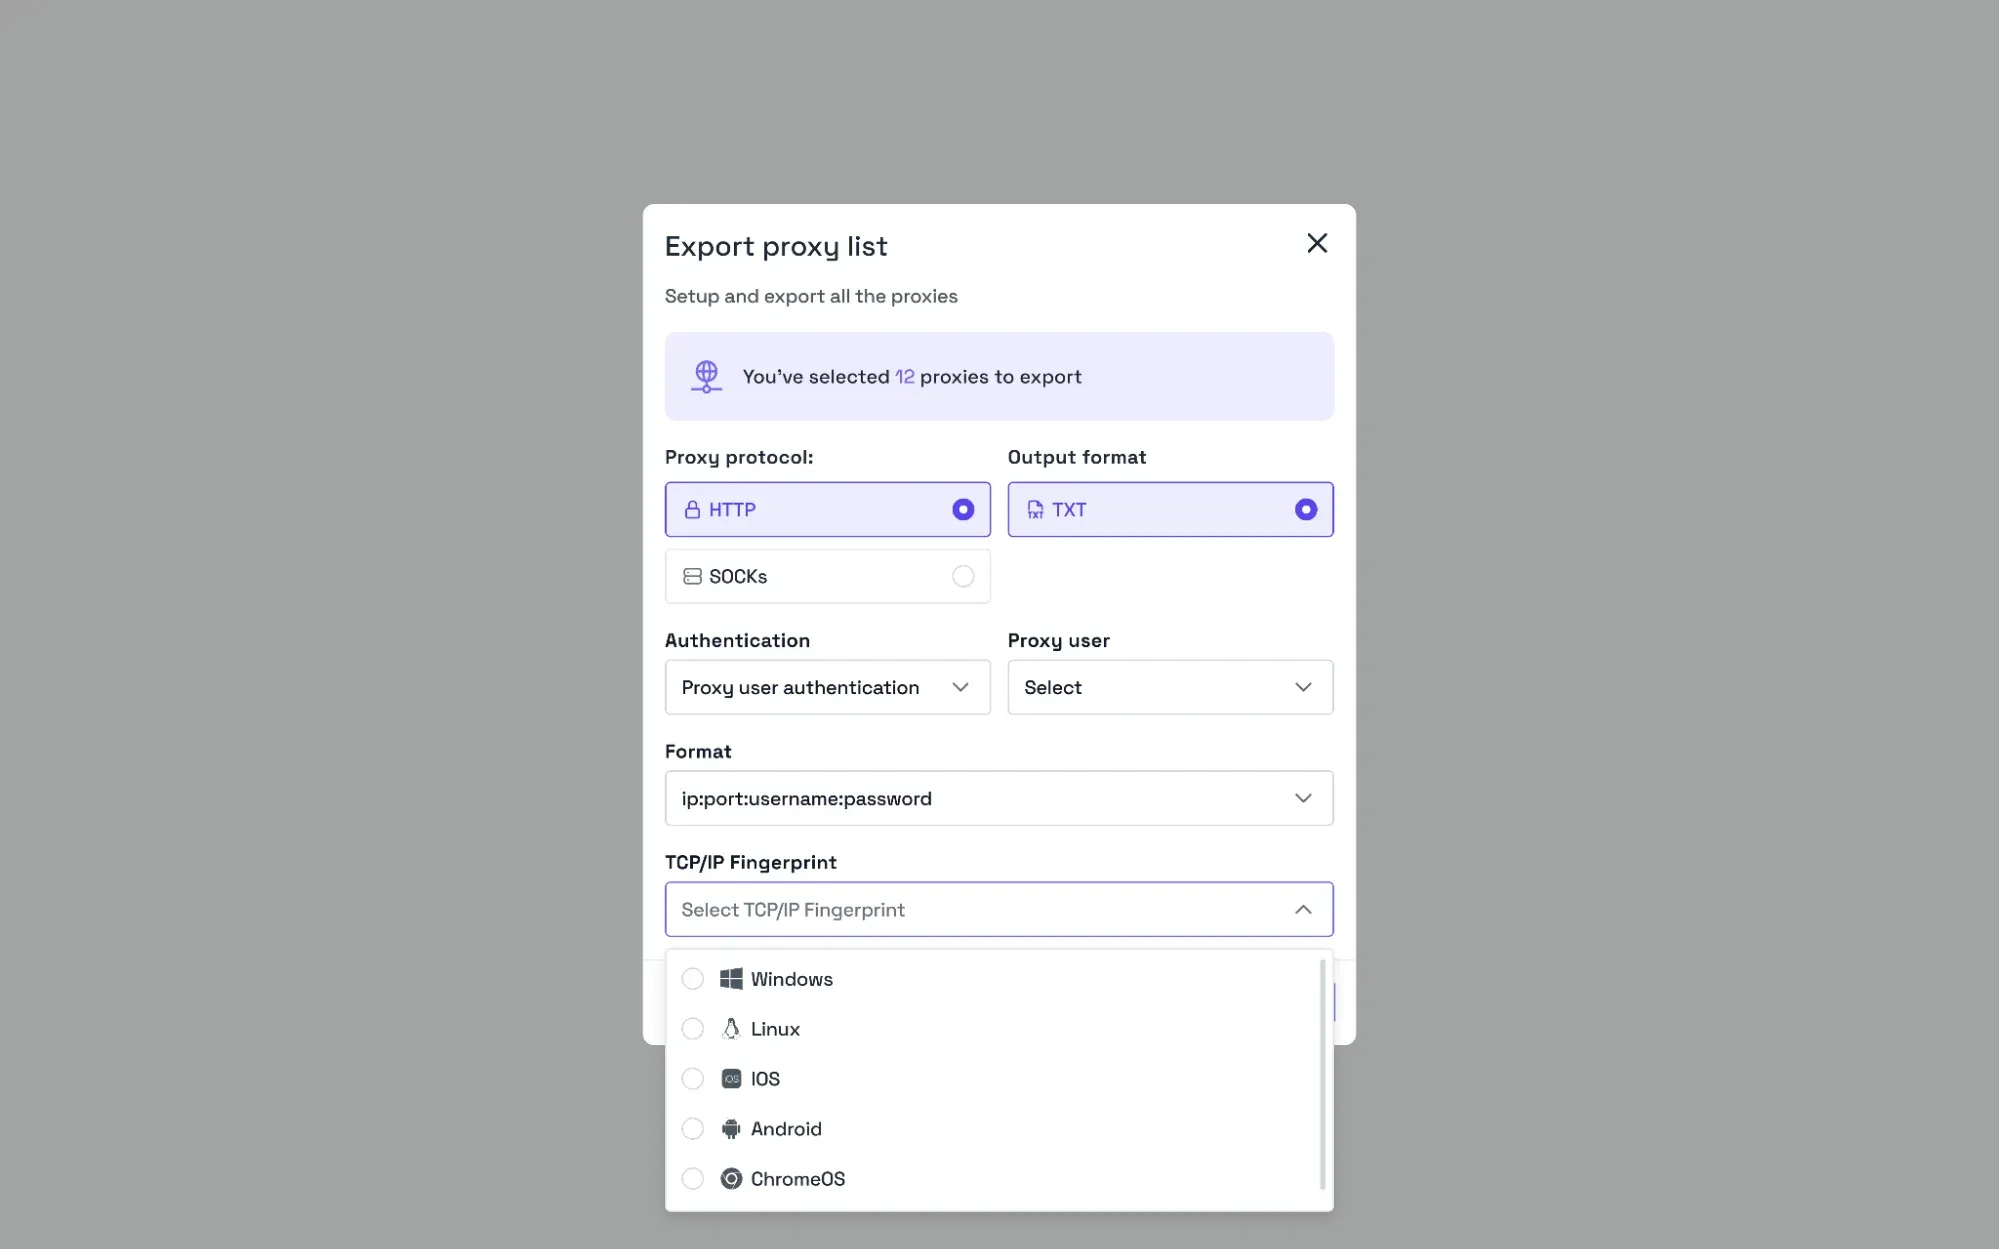Choose the IOS fingerprint radio button

click(692, 1079)
